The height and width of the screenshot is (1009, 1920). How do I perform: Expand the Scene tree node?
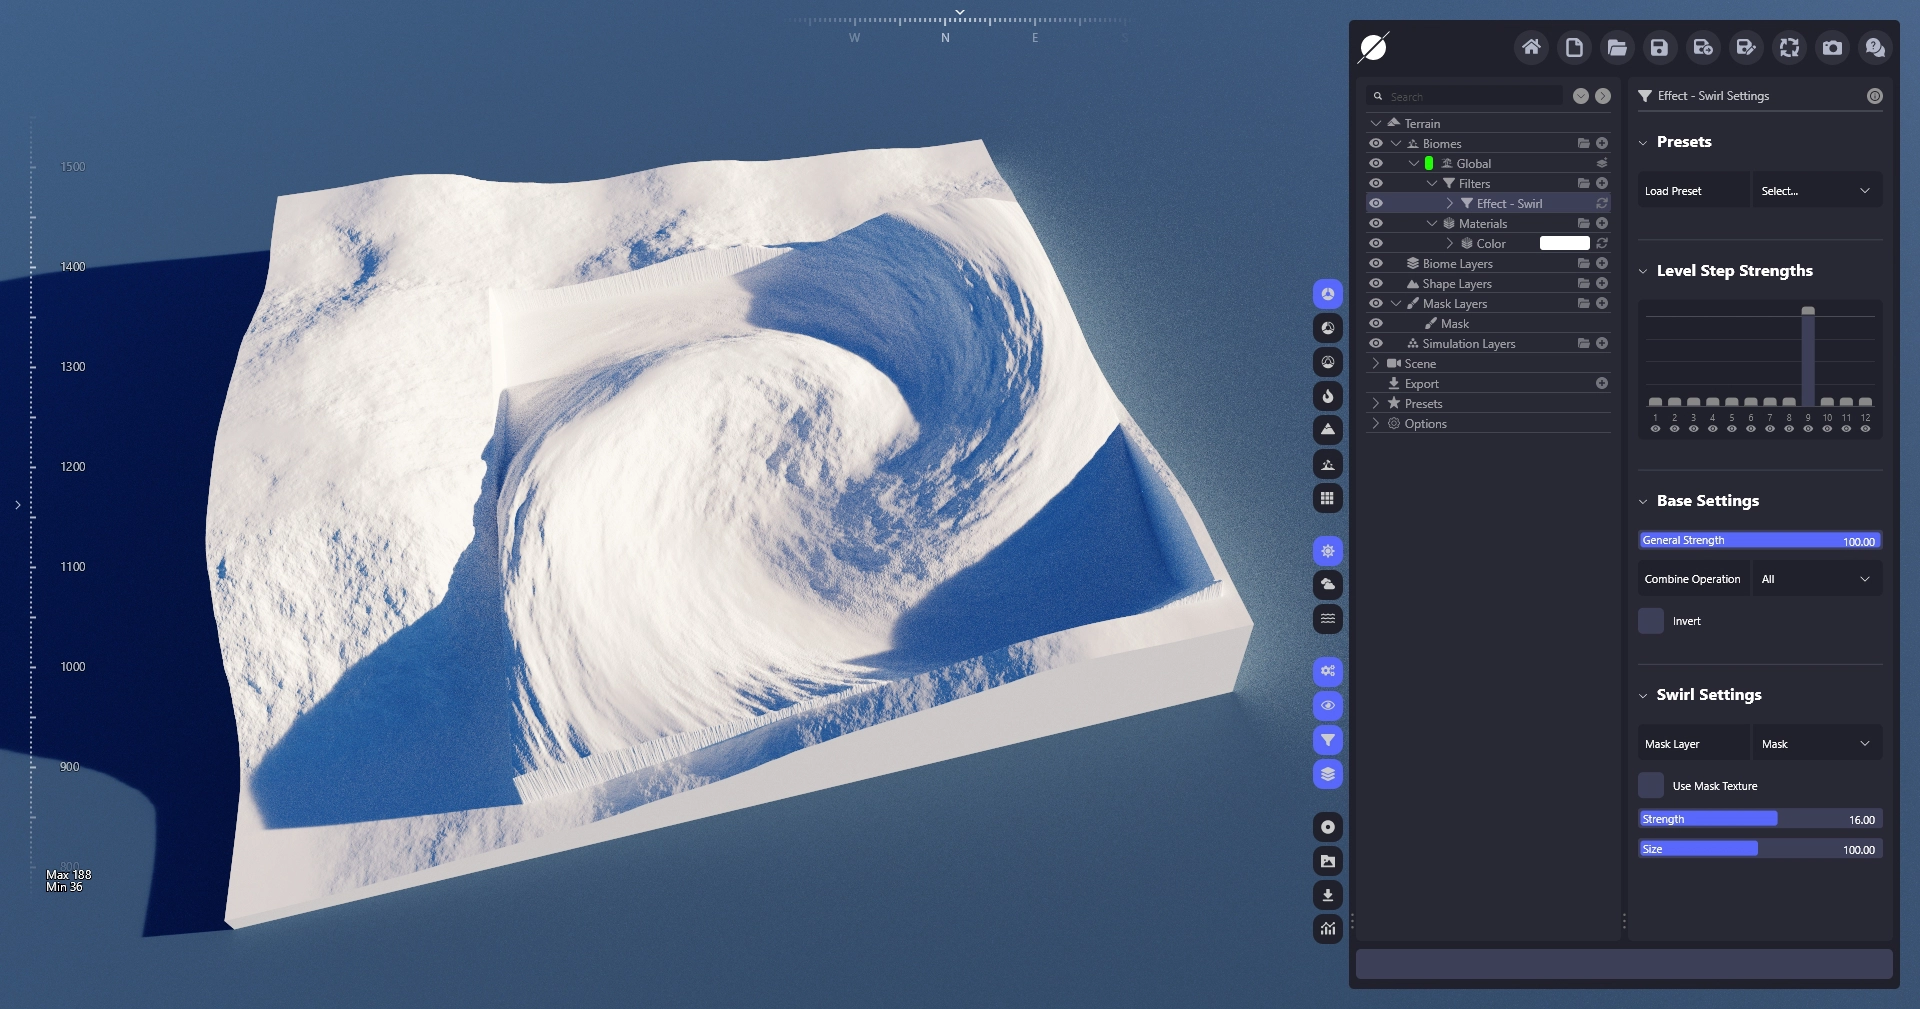(x=1376, y=363)
